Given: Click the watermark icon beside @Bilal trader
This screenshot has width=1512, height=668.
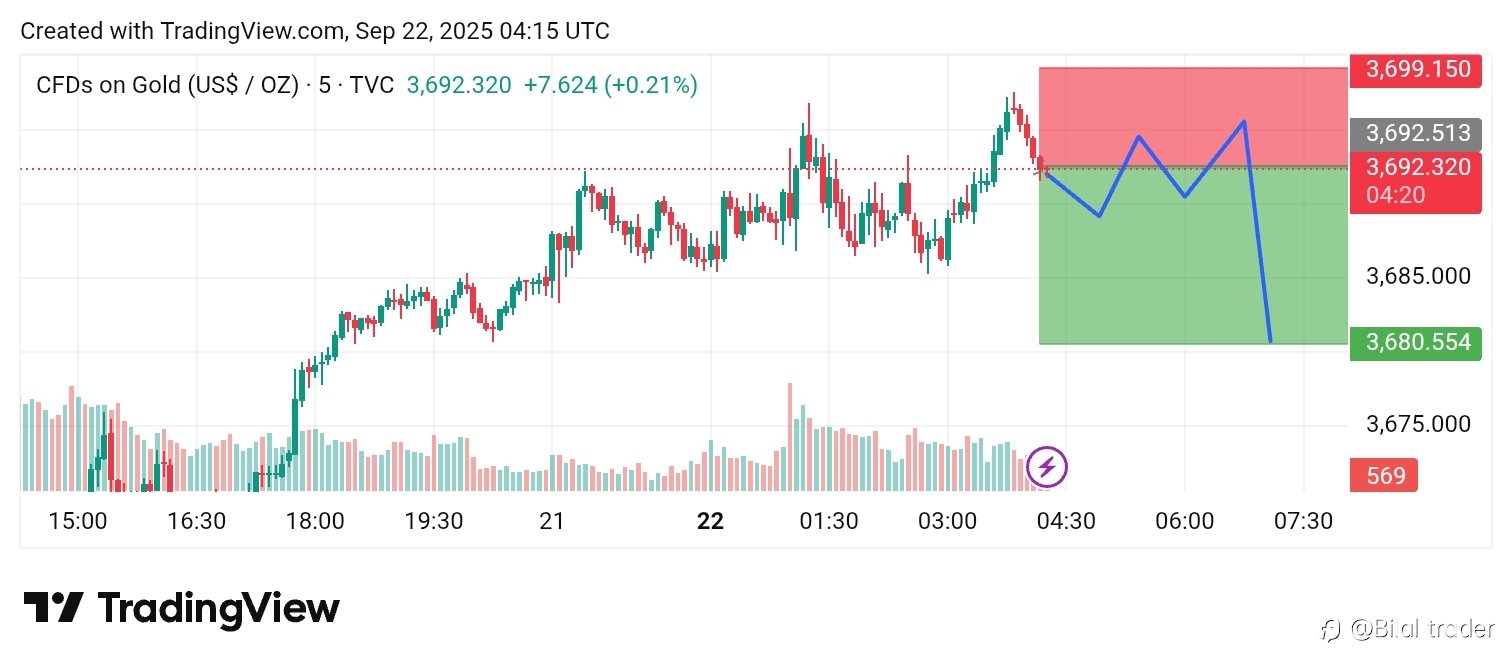Looking at the screenshot, I should (1330, 630).
